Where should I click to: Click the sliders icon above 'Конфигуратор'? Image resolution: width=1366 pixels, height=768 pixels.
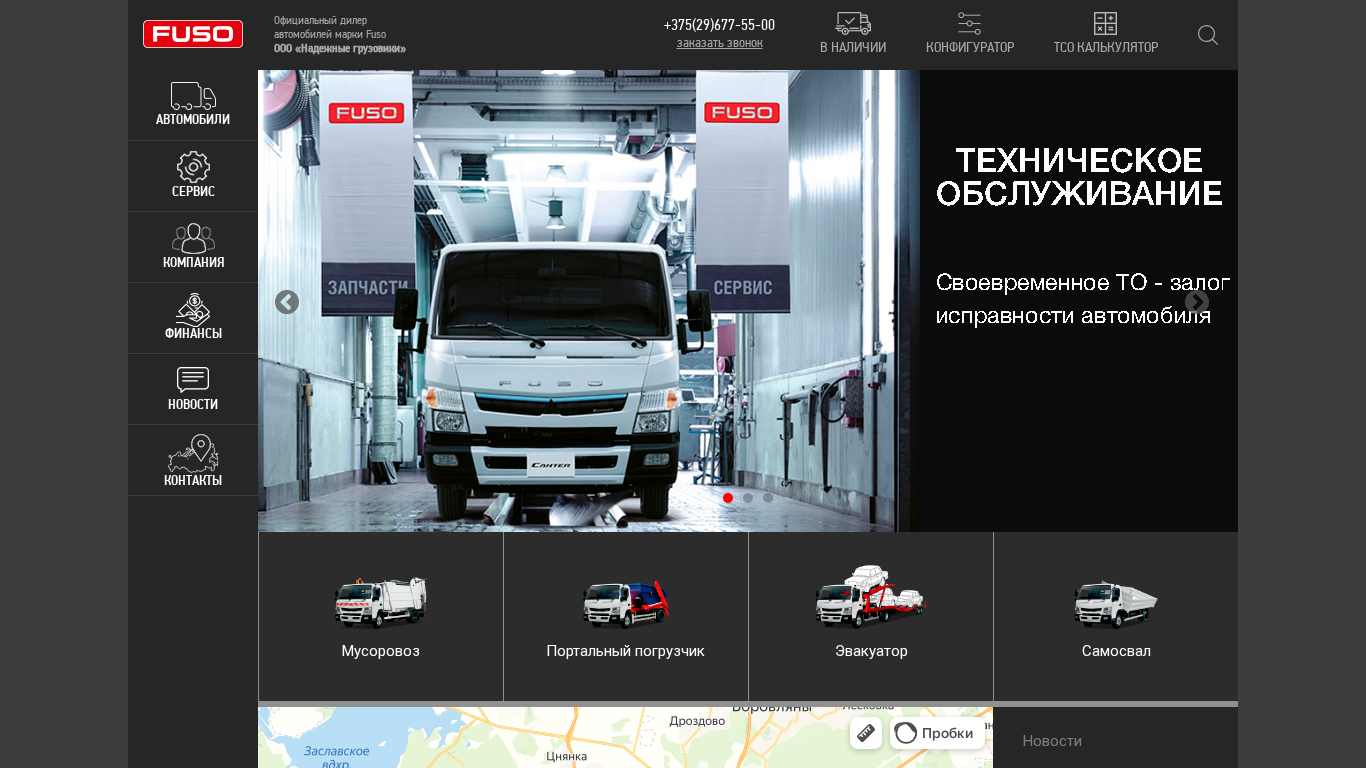(969, 24)
